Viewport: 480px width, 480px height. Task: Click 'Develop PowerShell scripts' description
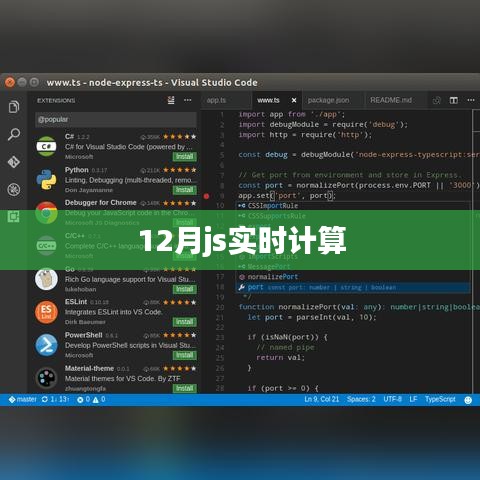coord(130,345)
